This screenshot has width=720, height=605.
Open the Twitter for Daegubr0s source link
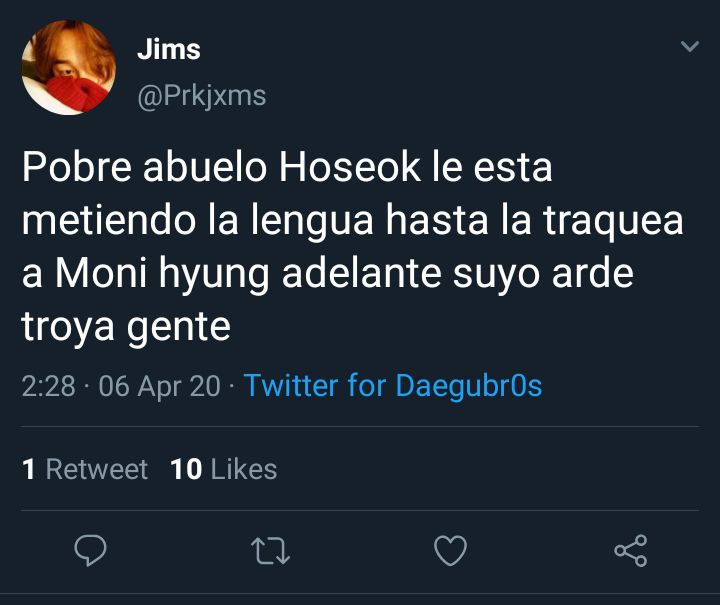tap(393, 385)
